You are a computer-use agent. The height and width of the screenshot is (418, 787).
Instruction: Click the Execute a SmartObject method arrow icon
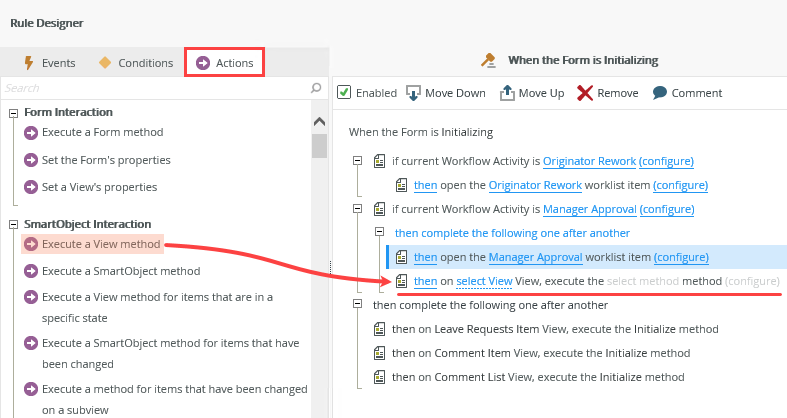coord(30,271)
